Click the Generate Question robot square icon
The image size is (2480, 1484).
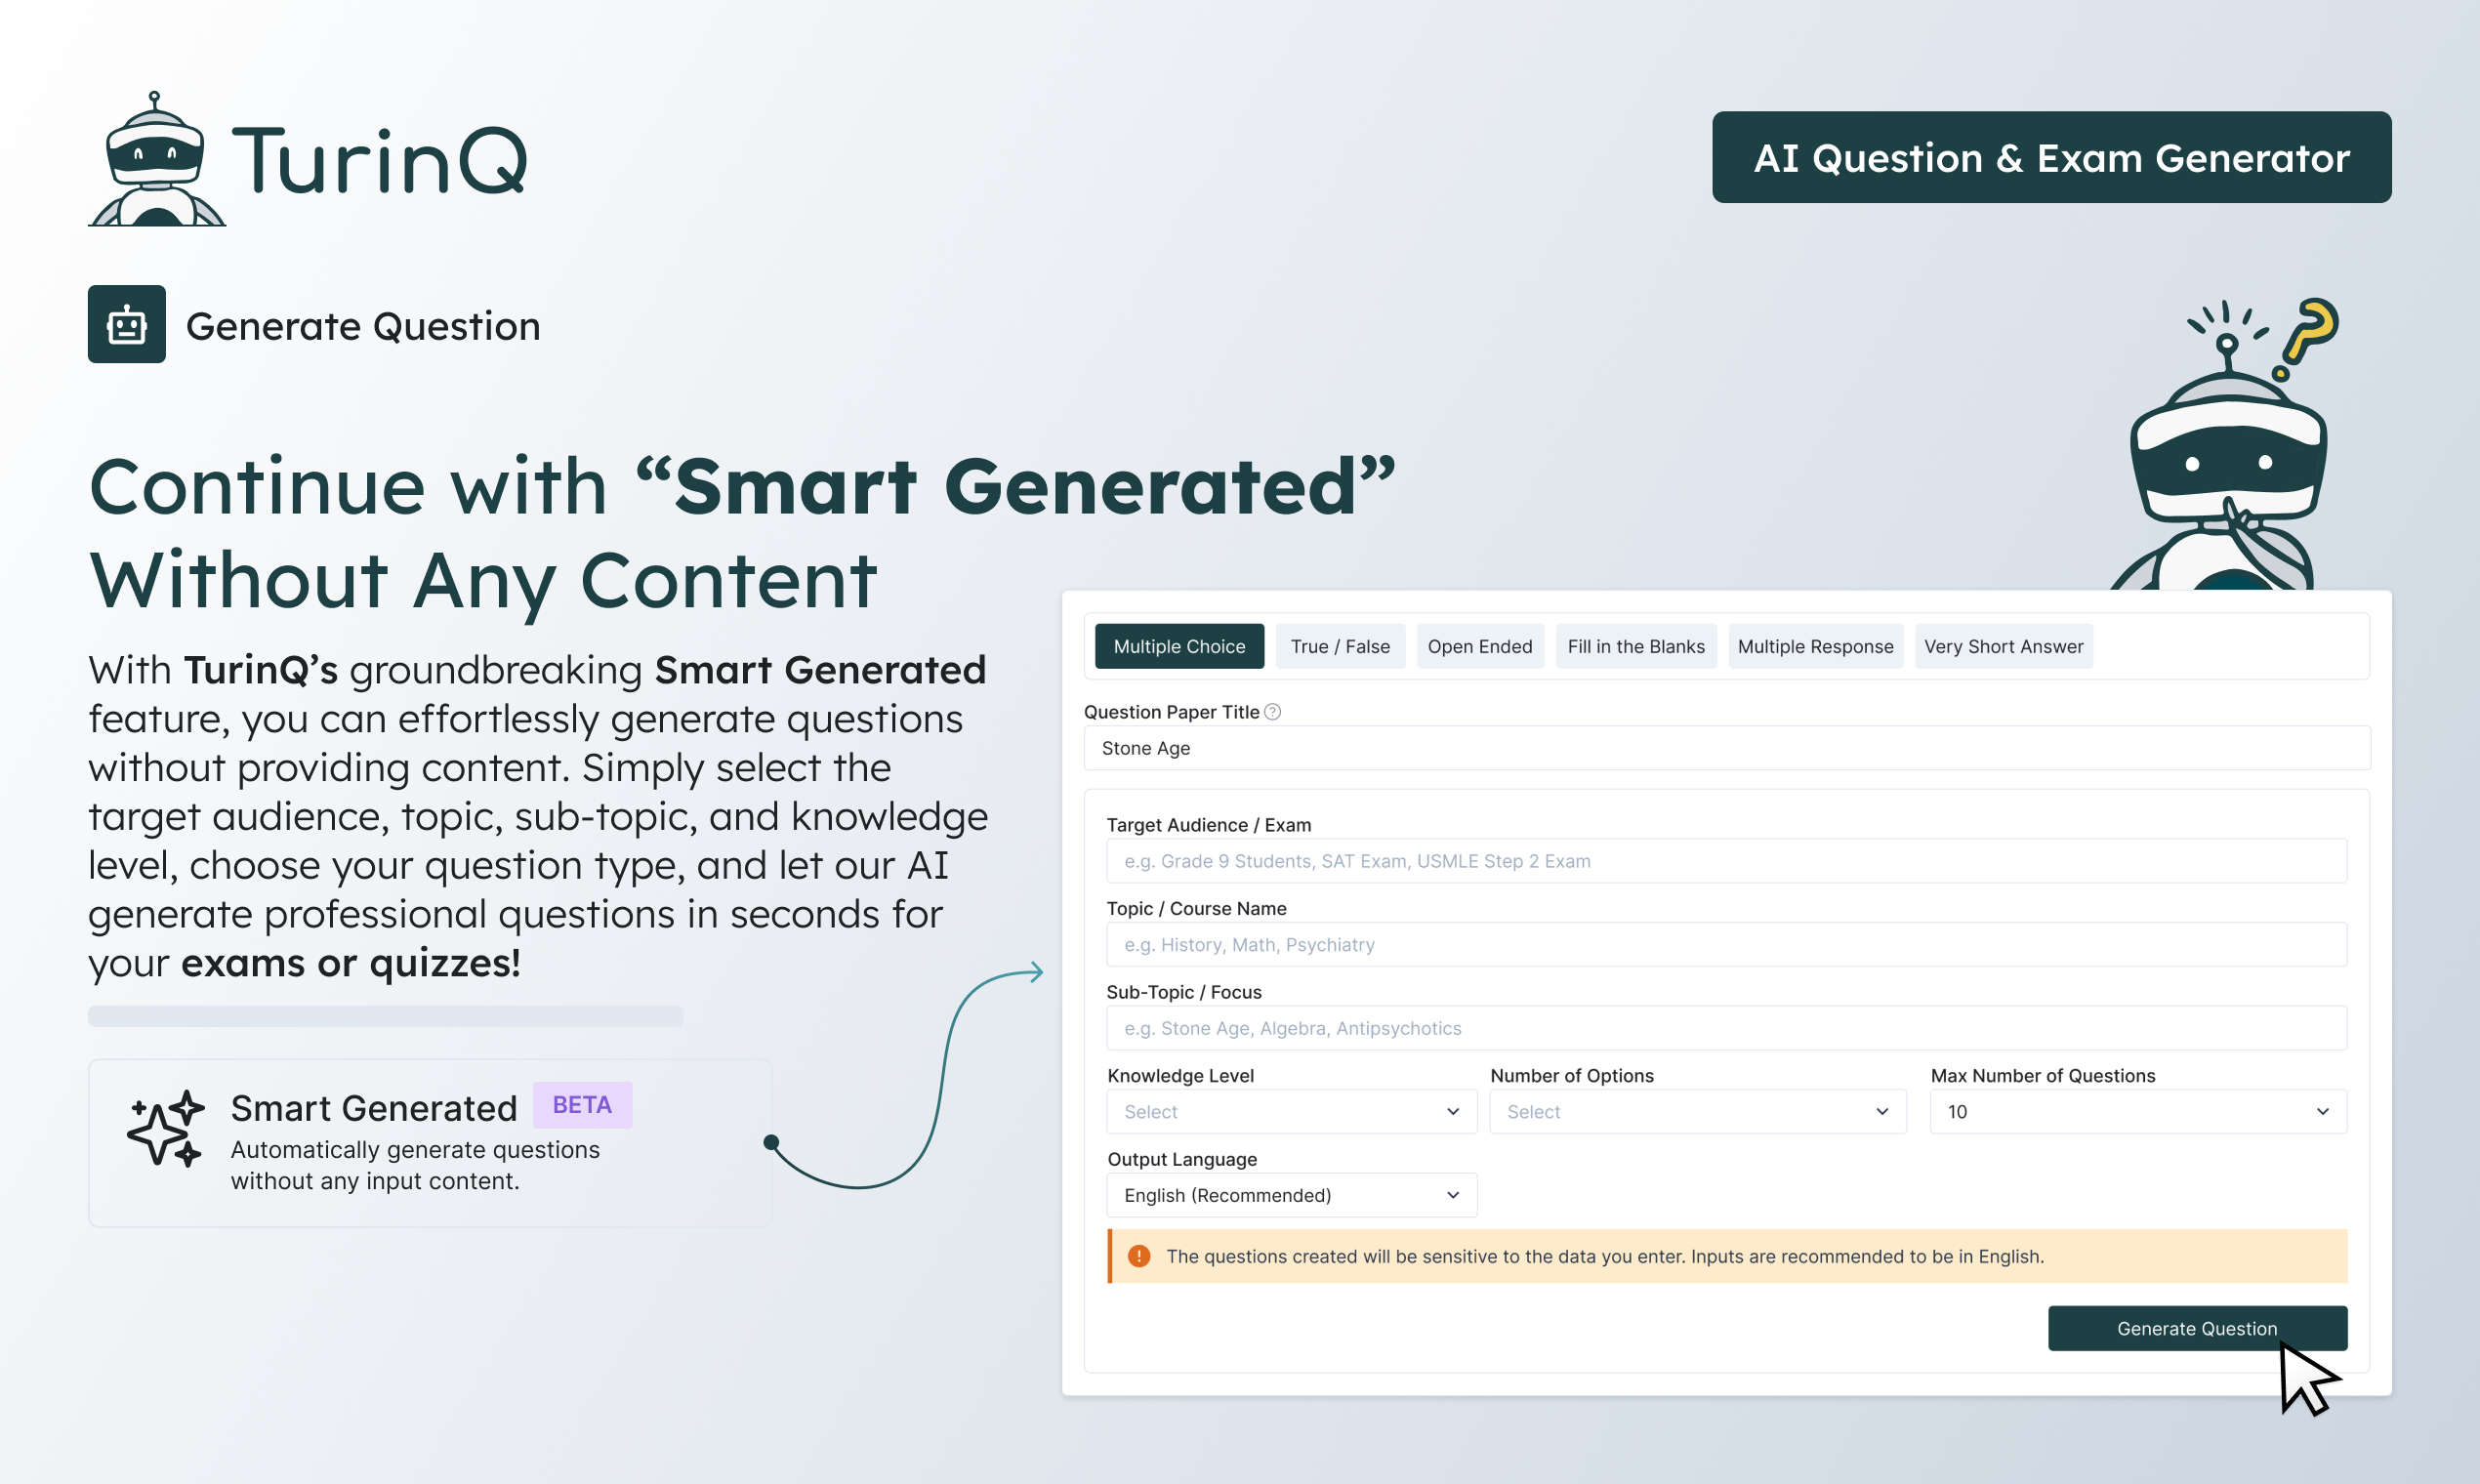pos(126,324)
